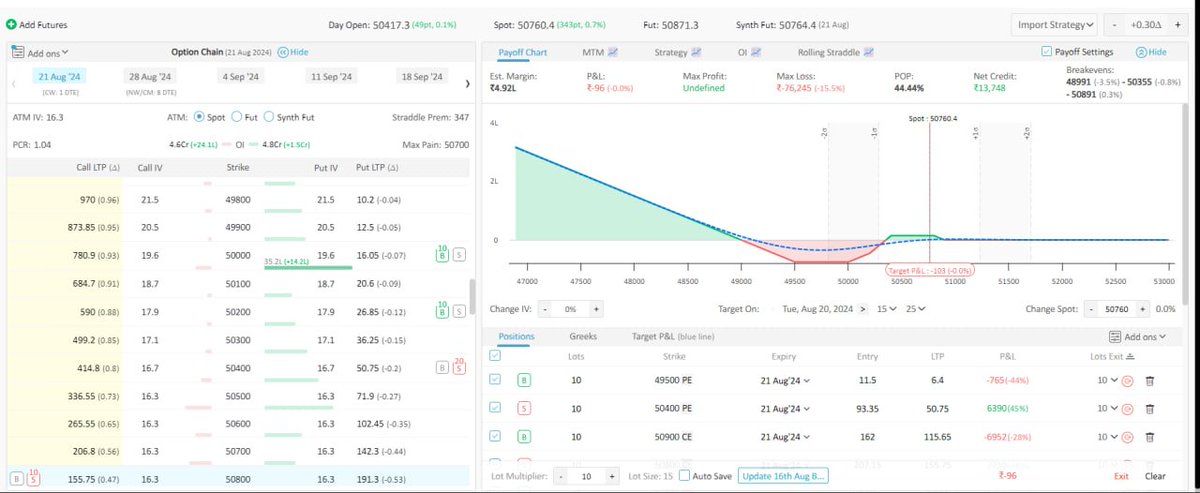Select 28 Aug '24 expiry
1200x493 pixels.
[149, 76]
